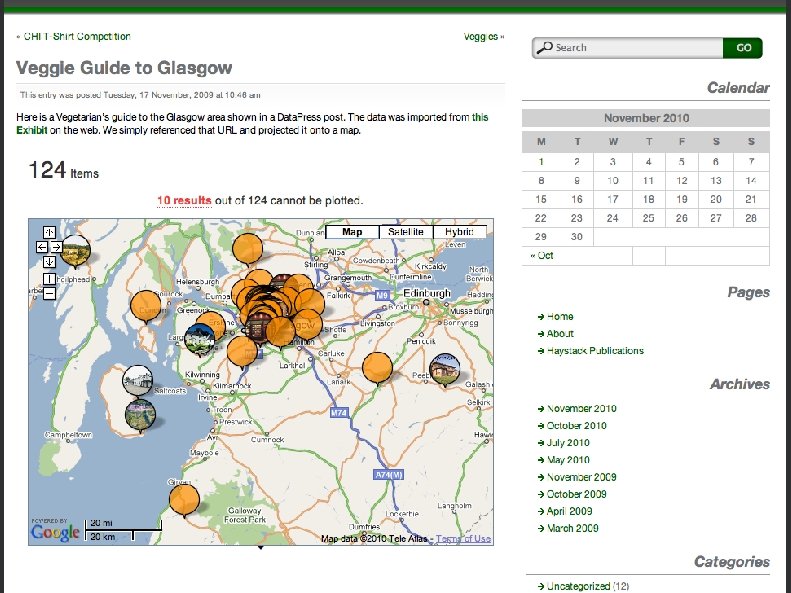Pan the map down with arrow control
This screenshot has width=791, height=593.
(x=49, y=262)
